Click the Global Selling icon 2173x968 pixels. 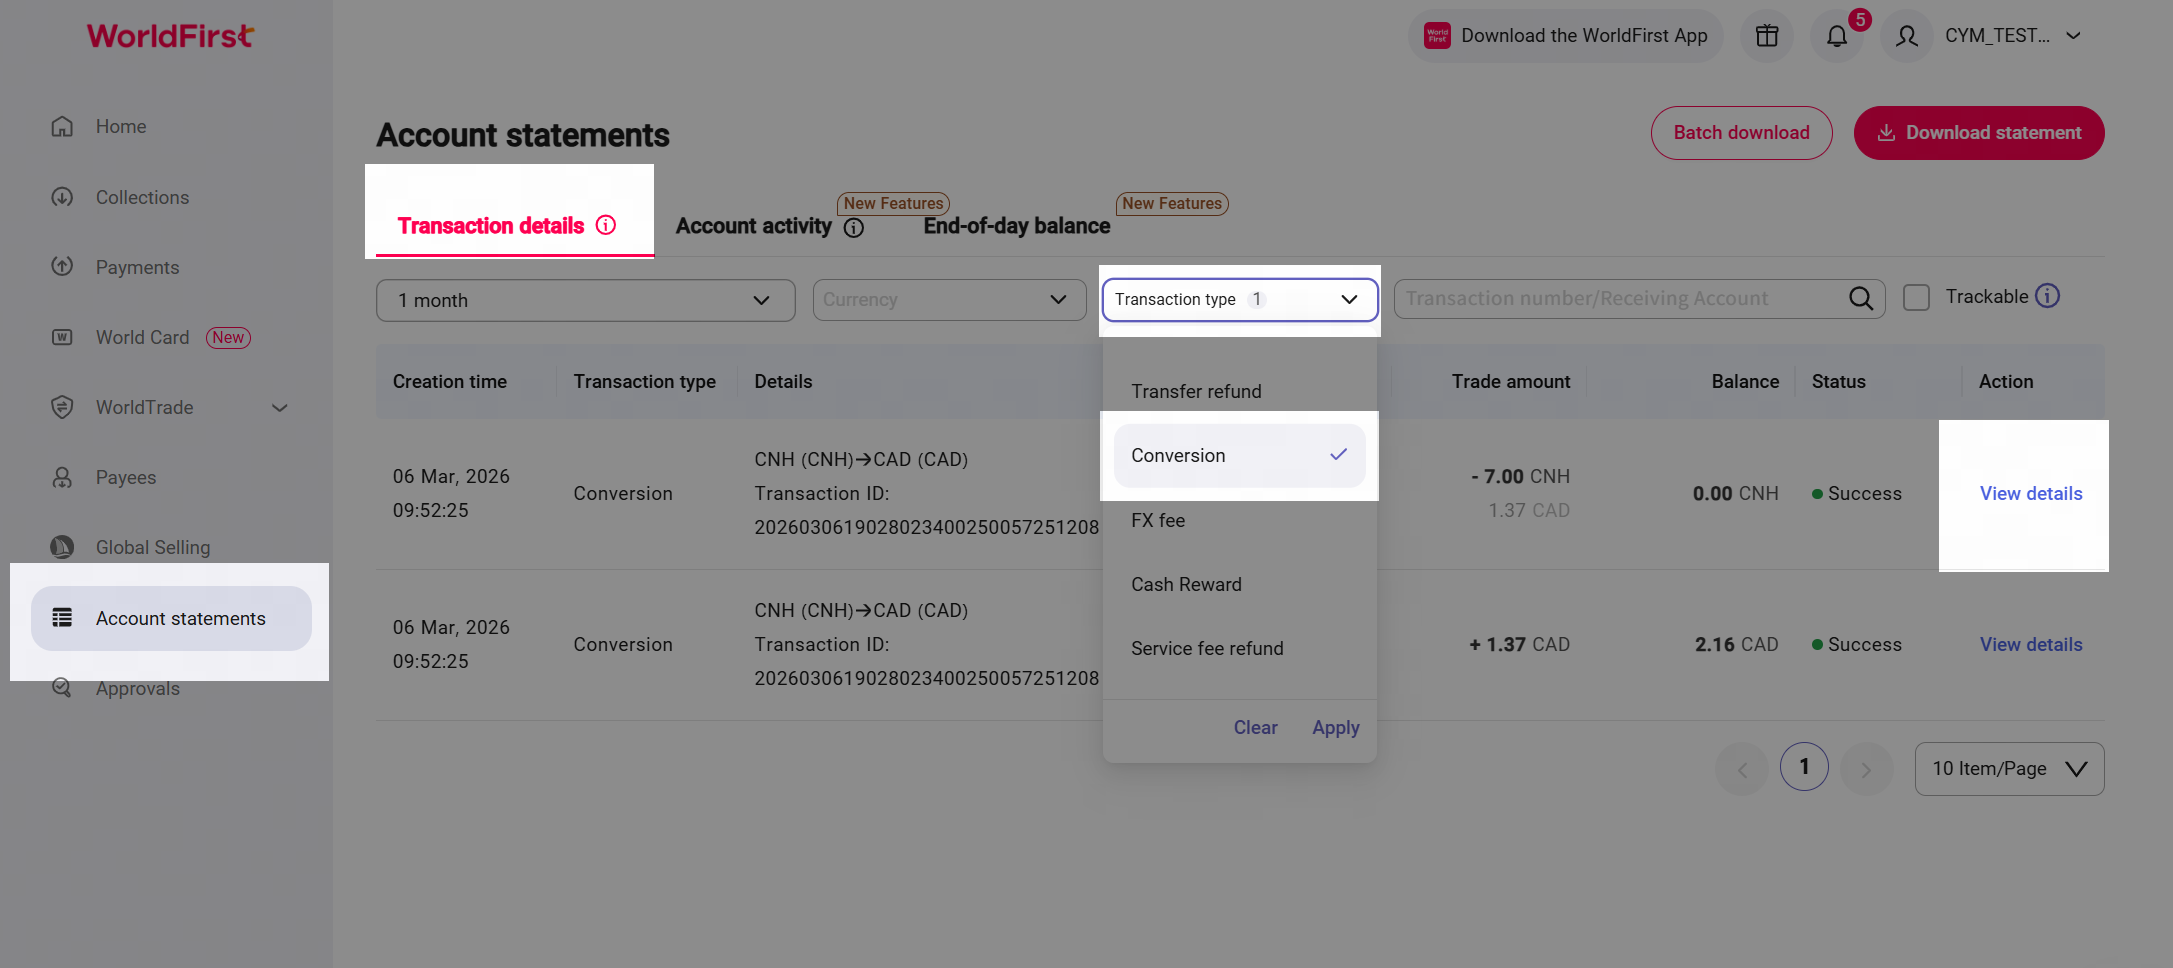point(62,547)
